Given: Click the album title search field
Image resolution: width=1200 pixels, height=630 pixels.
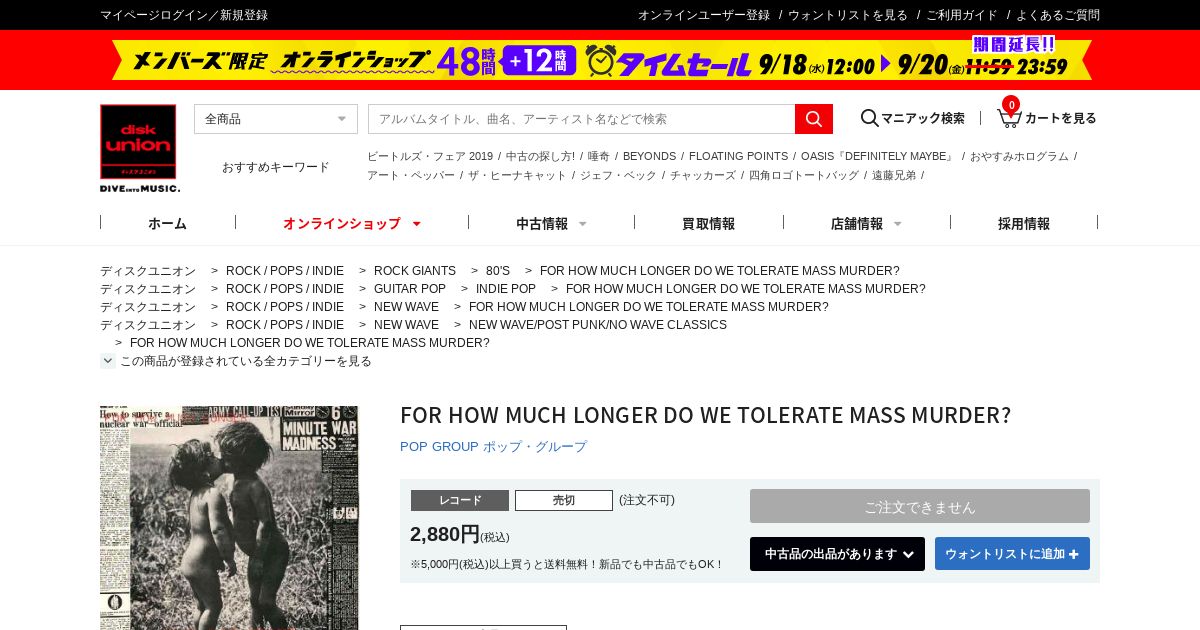Looking at the screenshot, I should [581, 119].
